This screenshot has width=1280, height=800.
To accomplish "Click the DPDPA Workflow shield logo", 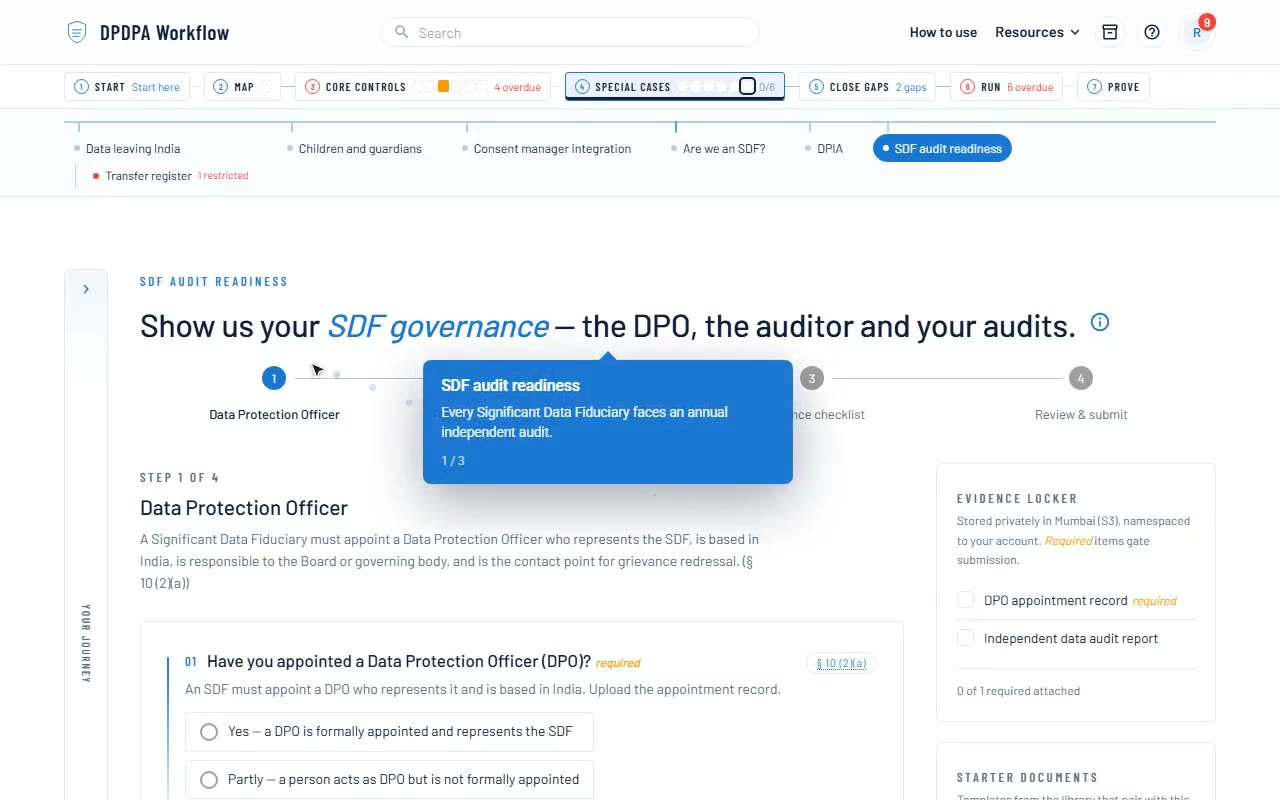I will 77,32.
